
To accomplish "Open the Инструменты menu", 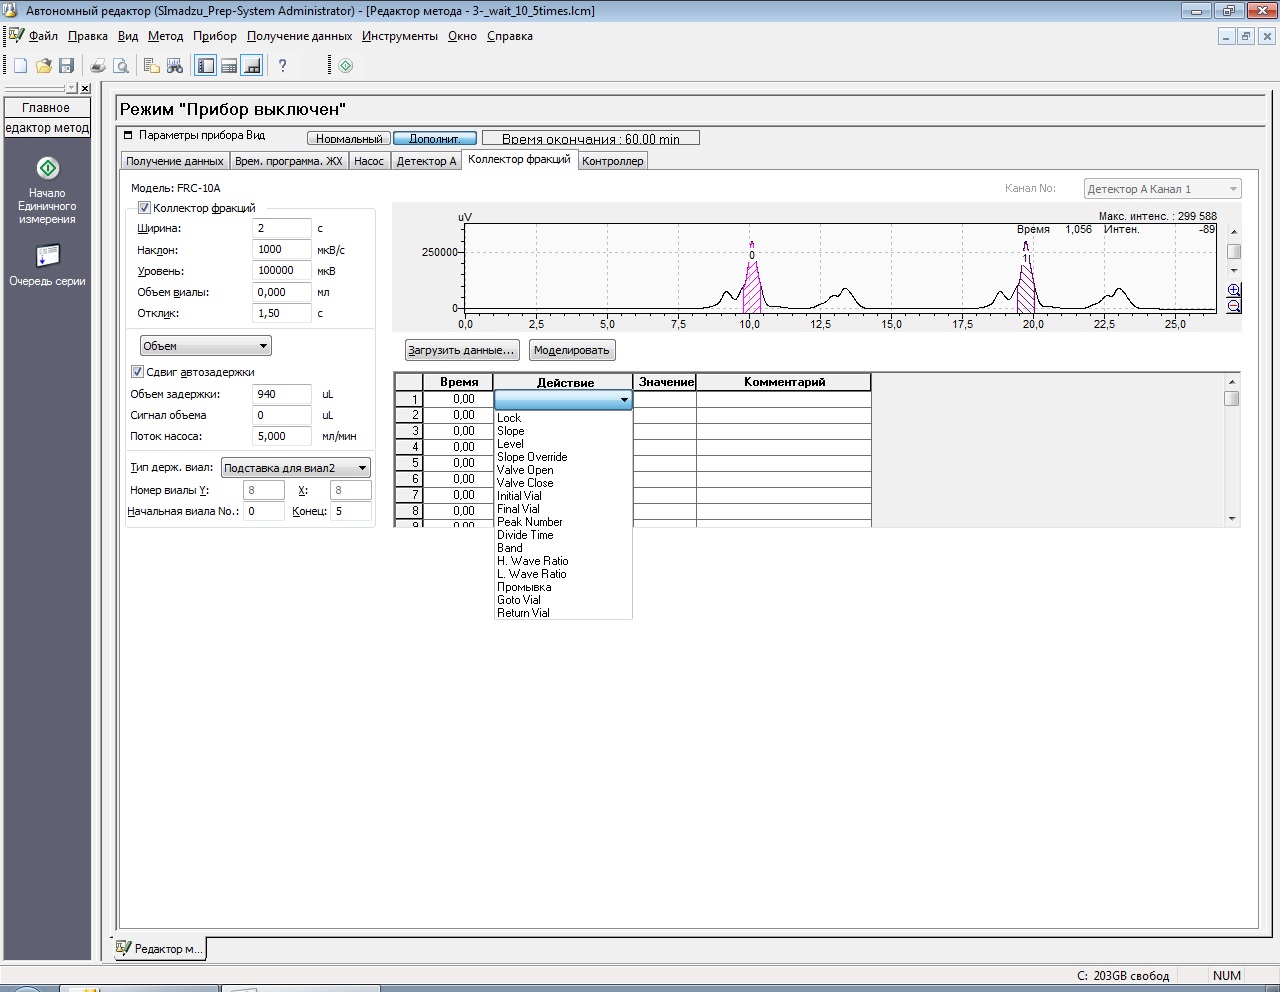I will [399, 36].
